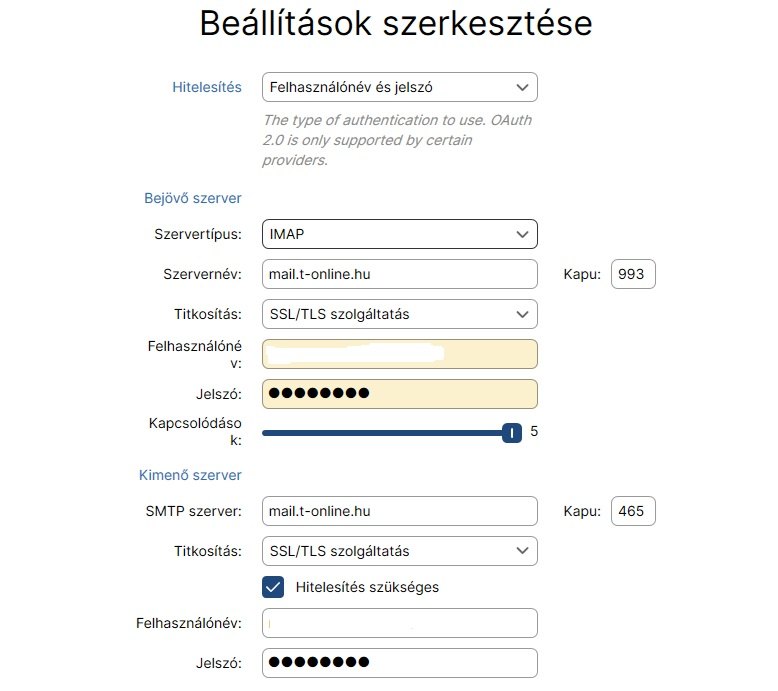Open outgoing server Titkosítás dropdown
Viewport: 778px width, 691px height.
(x=399, y=551)
